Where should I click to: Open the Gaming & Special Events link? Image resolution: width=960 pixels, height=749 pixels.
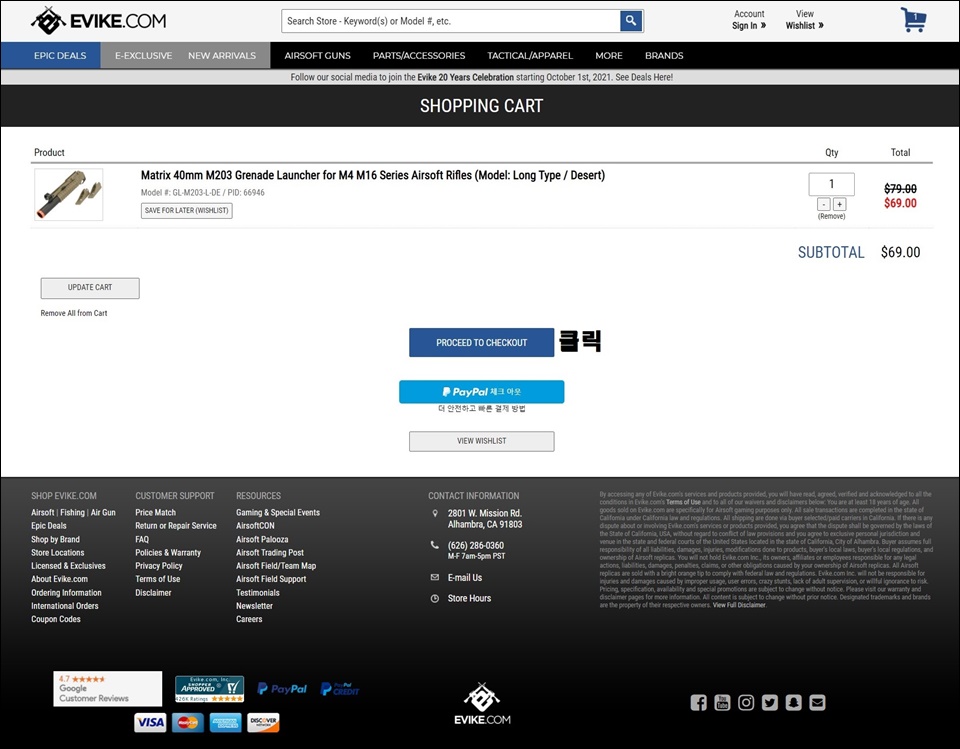[278, 513]
